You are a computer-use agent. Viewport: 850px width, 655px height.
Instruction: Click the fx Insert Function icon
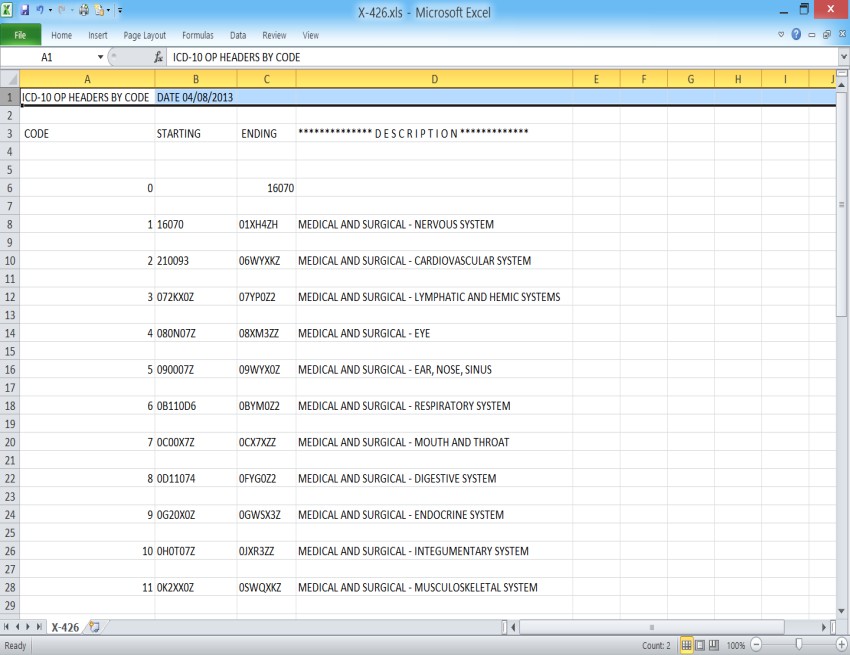(158, 57)
